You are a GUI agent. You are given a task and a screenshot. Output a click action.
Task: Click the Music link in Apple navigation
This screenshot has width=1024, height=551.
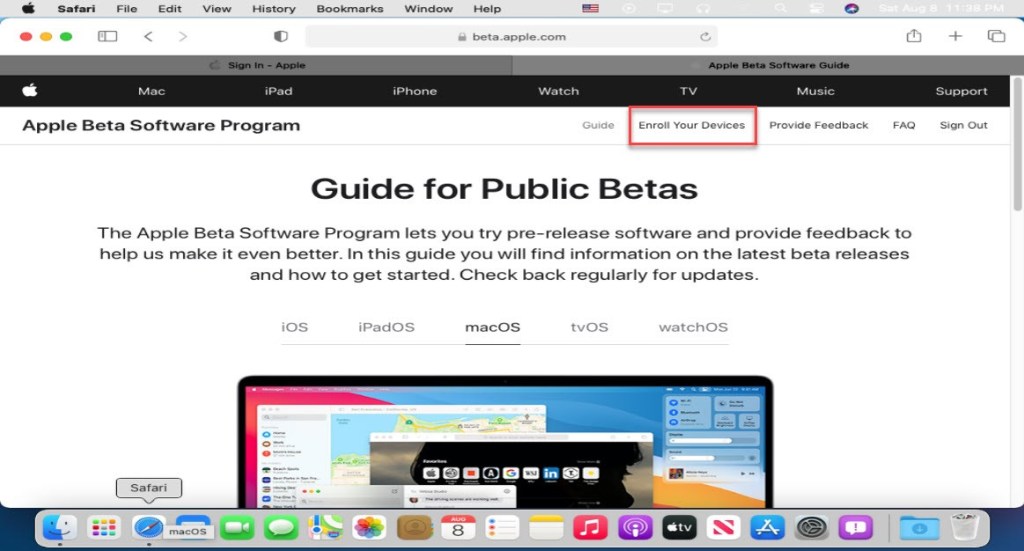pyautogui.click(x=816, y=91)
